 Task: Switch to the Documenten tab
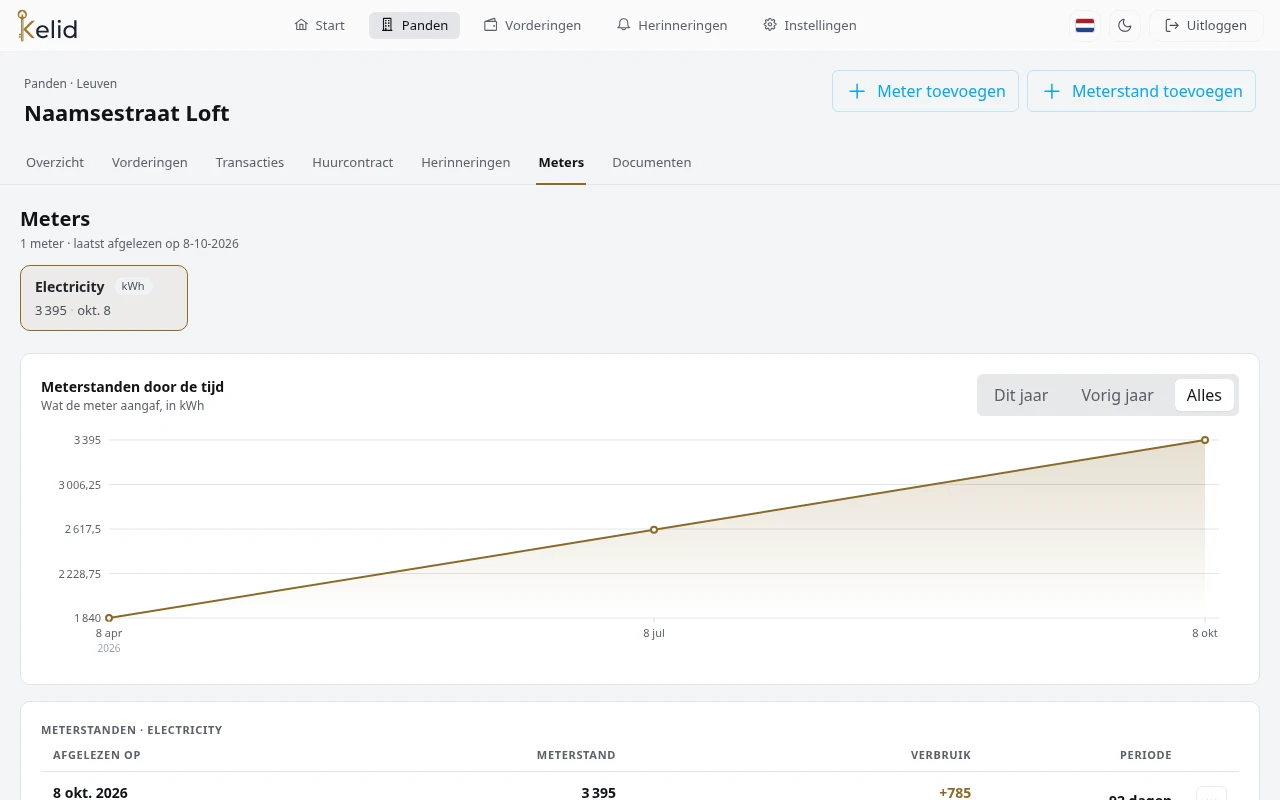pyautogui.click(x=652, y=162)
